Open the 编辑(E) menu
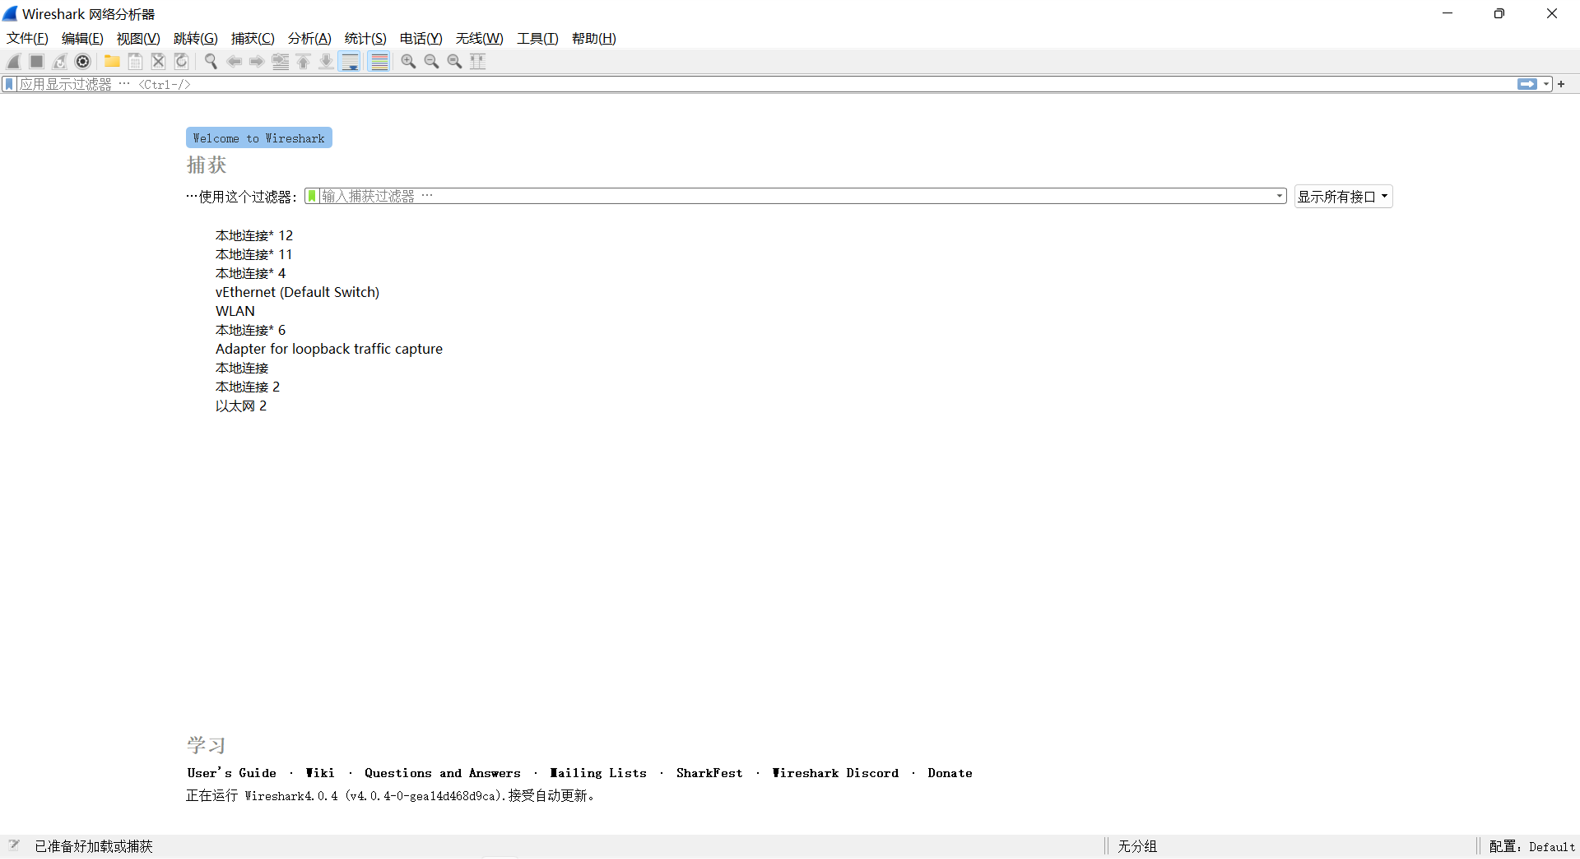1580x859 pixels. coord(82,38)
